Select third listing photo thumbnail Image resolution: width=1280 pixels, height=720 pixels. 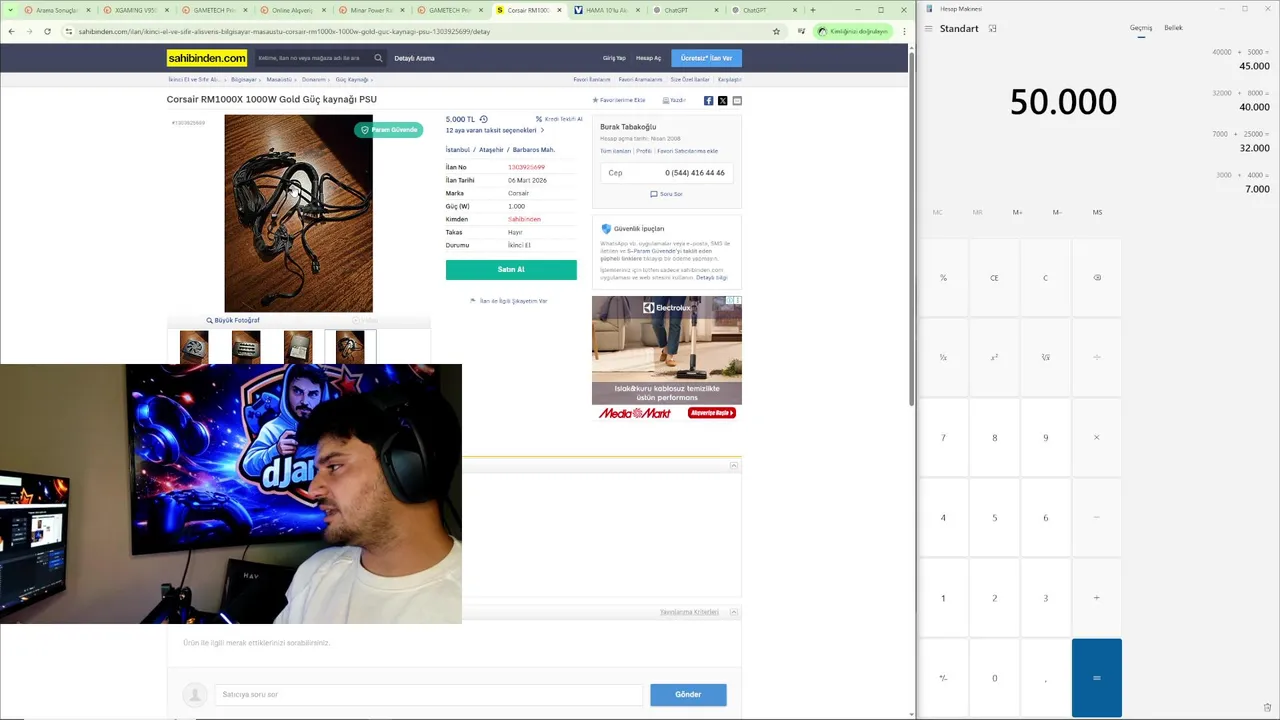coord(298,347)
